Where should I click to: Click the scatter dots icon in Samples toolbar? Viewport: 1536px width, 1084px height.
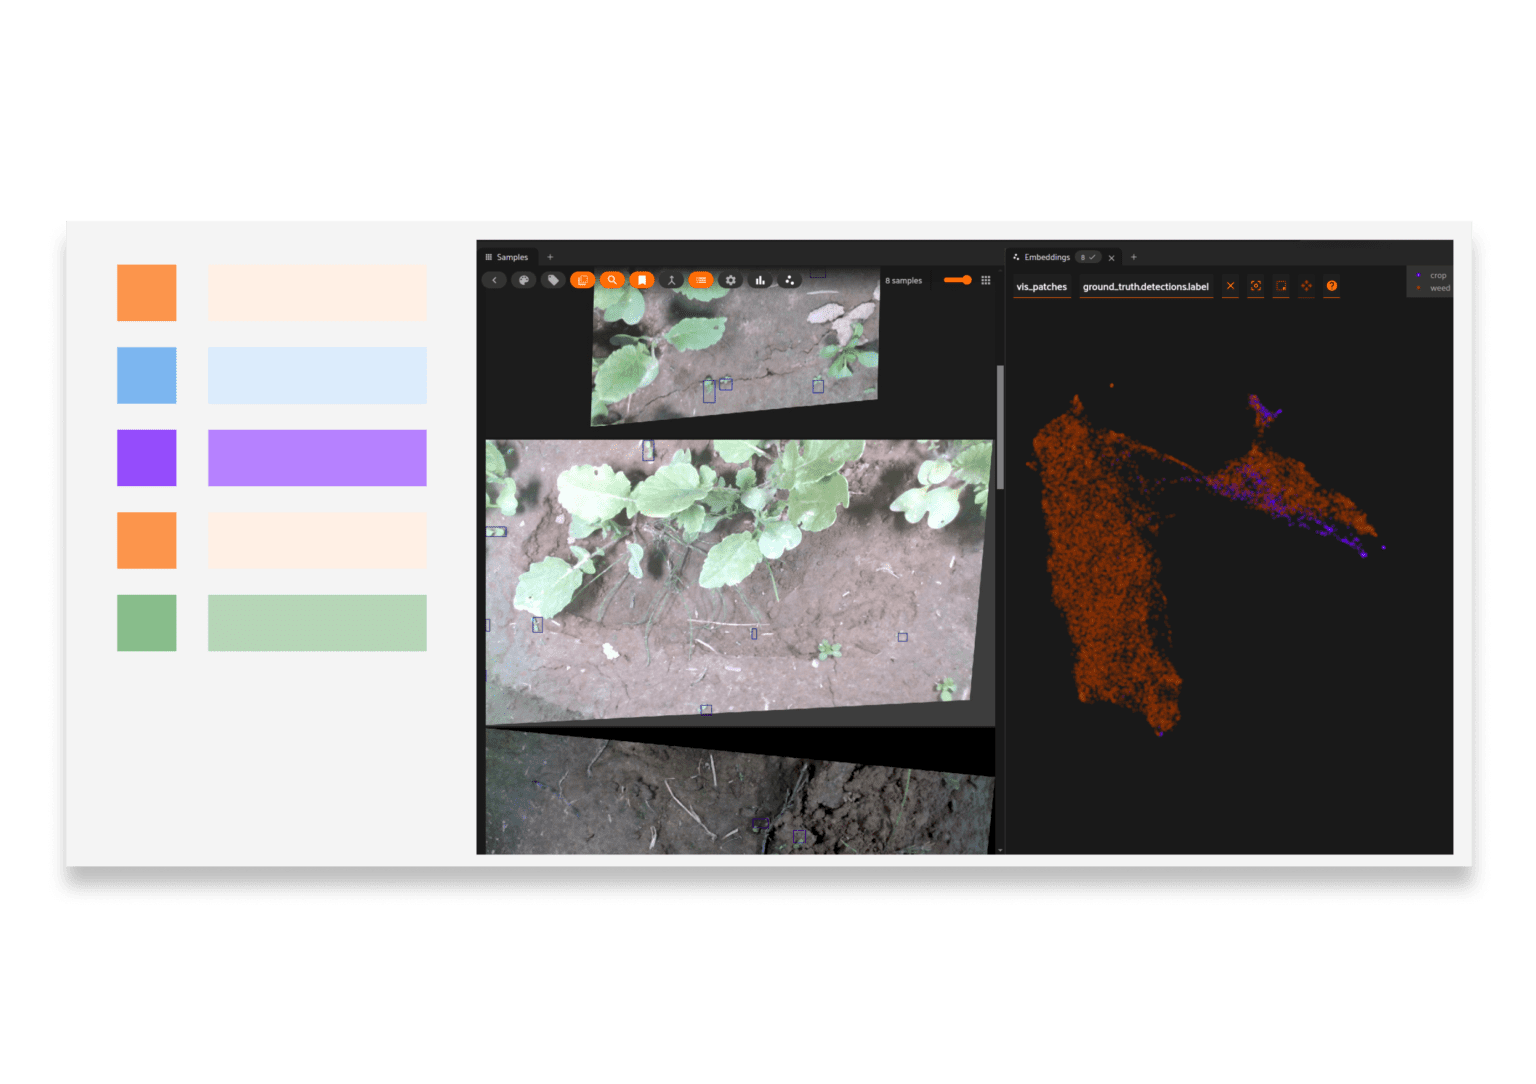(790, 280)
